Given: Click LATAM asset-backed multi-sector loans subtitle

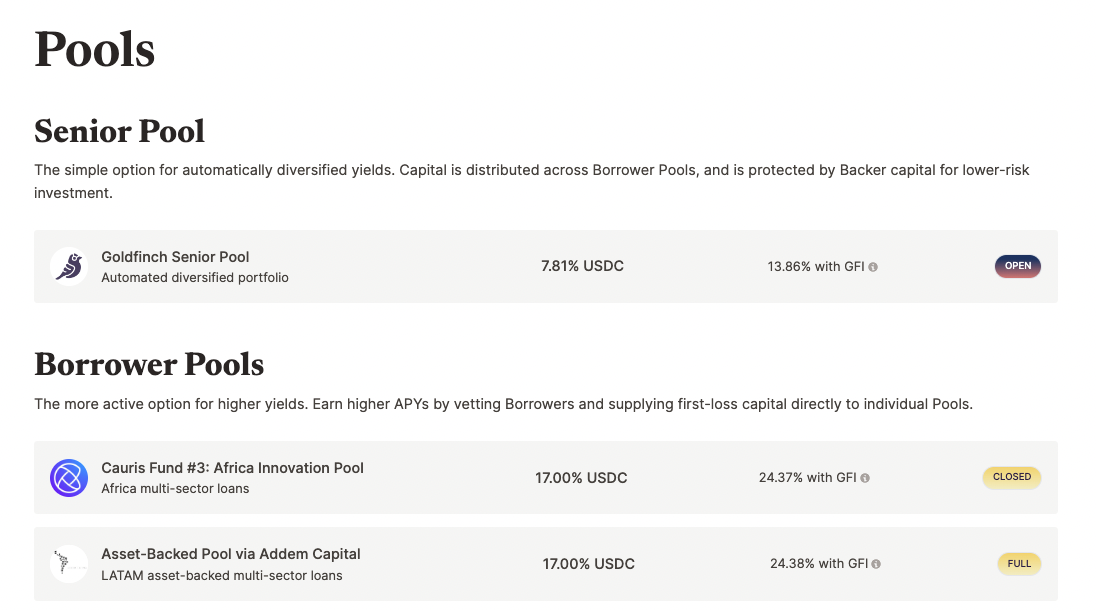Looking at the screenshot, I should point(222,576).
